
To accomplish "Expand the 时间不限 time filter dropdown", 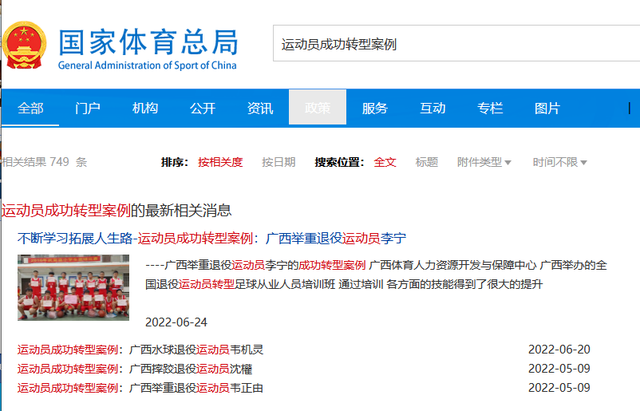I will point(560,162).
